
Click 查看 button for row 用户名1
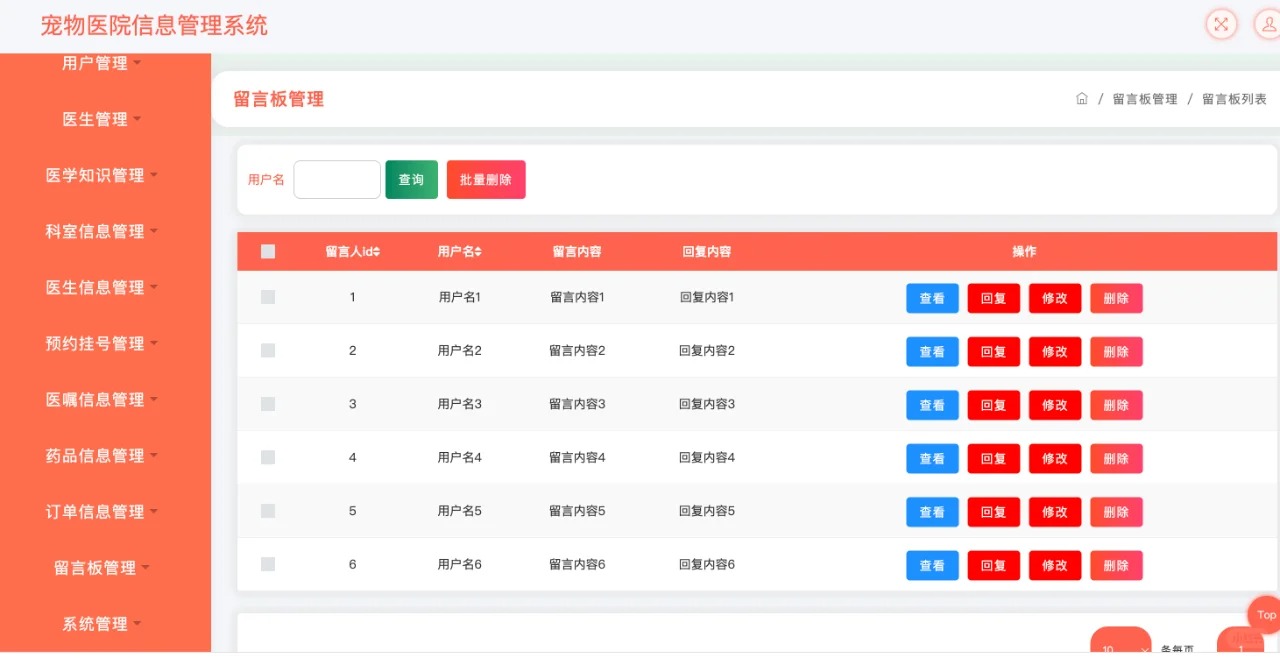pos(932,298)
